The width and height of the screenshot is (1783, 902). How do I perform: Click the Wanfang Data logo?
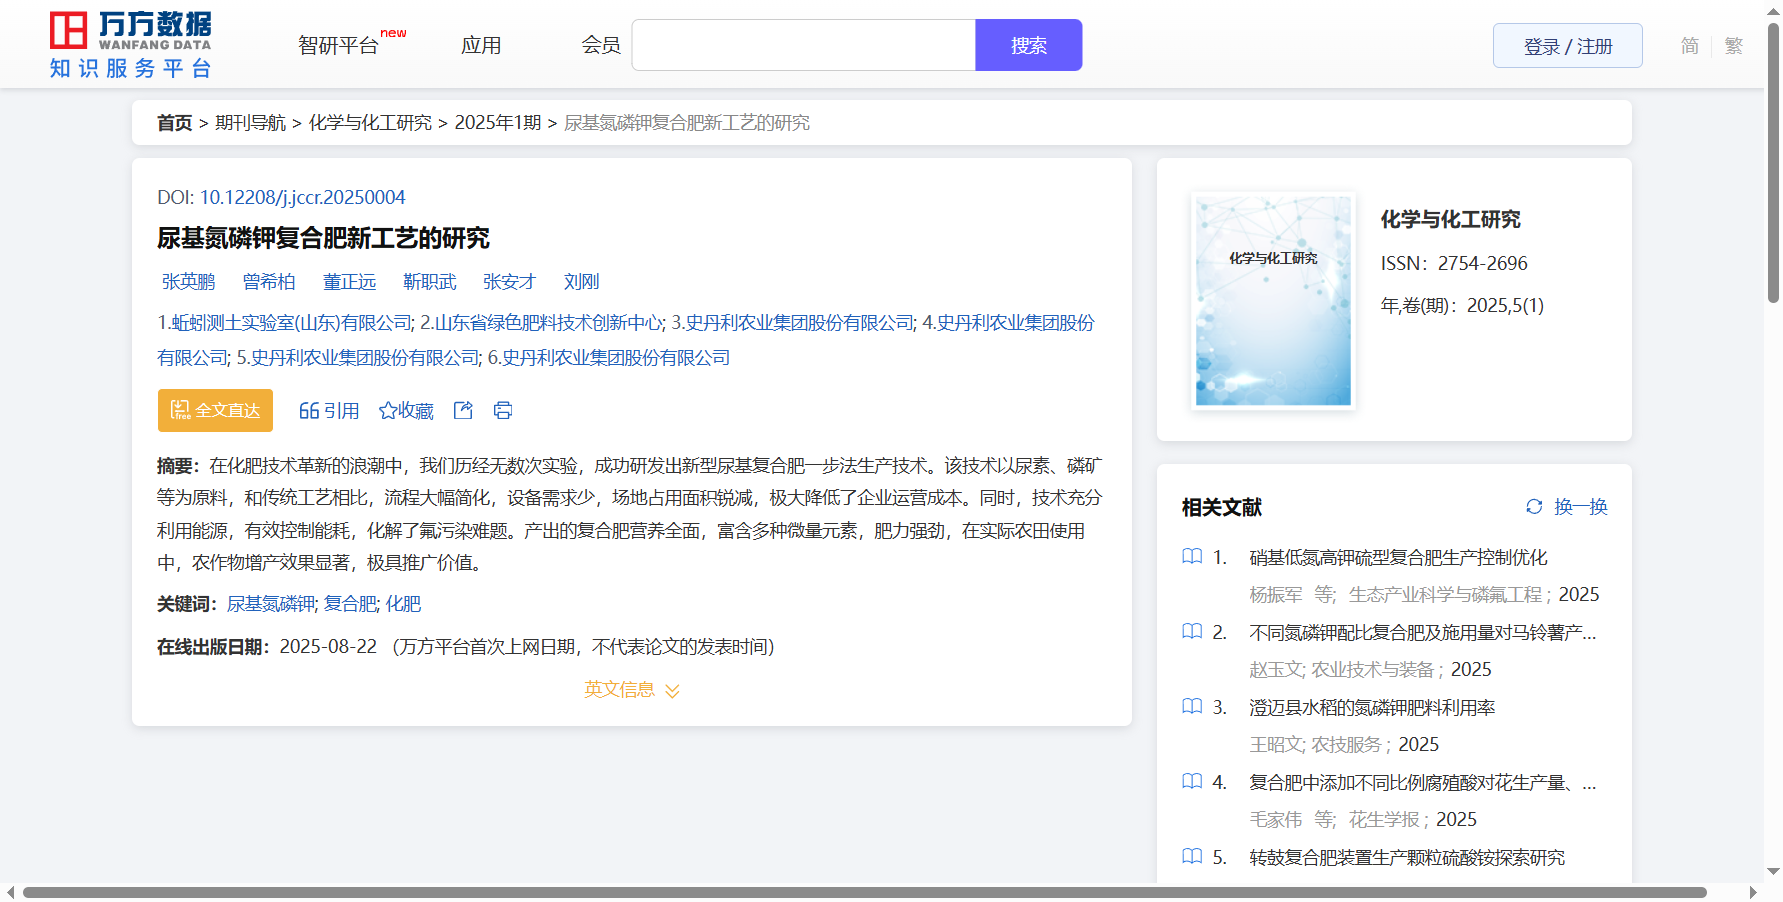[131, 45]
